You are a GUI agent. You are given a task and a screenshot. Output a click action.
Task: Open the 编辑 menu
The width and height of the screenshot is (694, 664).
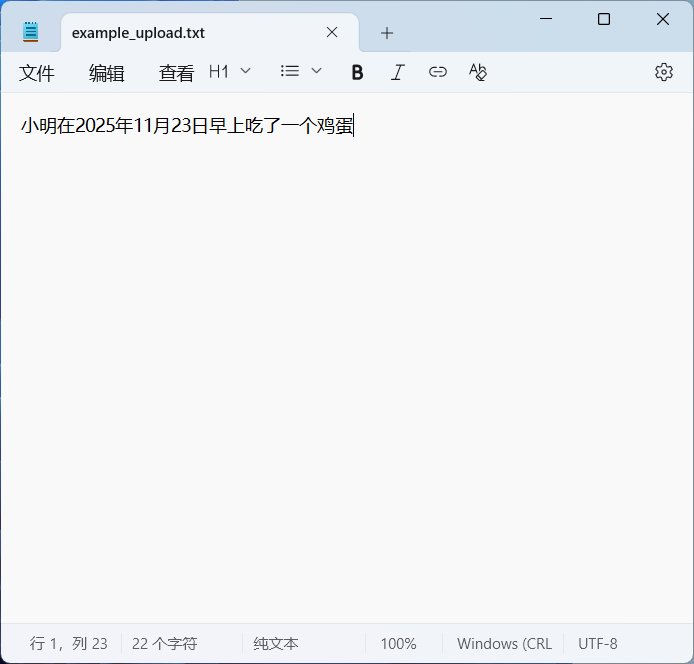106,73
